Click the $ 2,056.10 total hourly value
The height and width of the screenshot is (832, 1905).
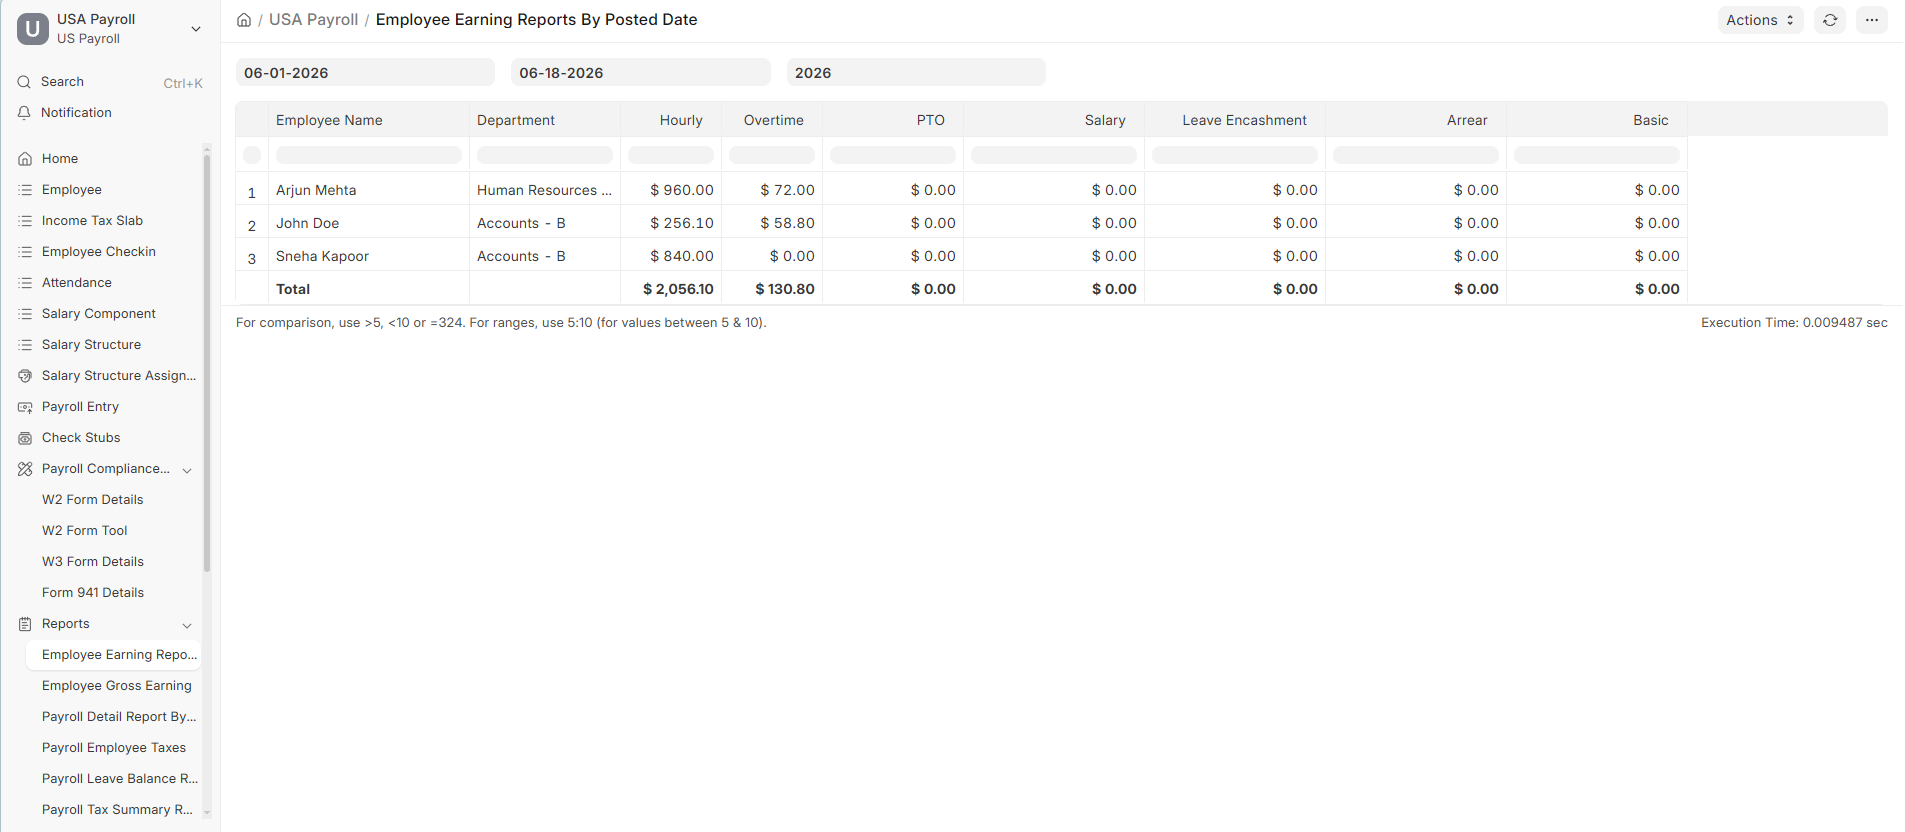[678, 289]
